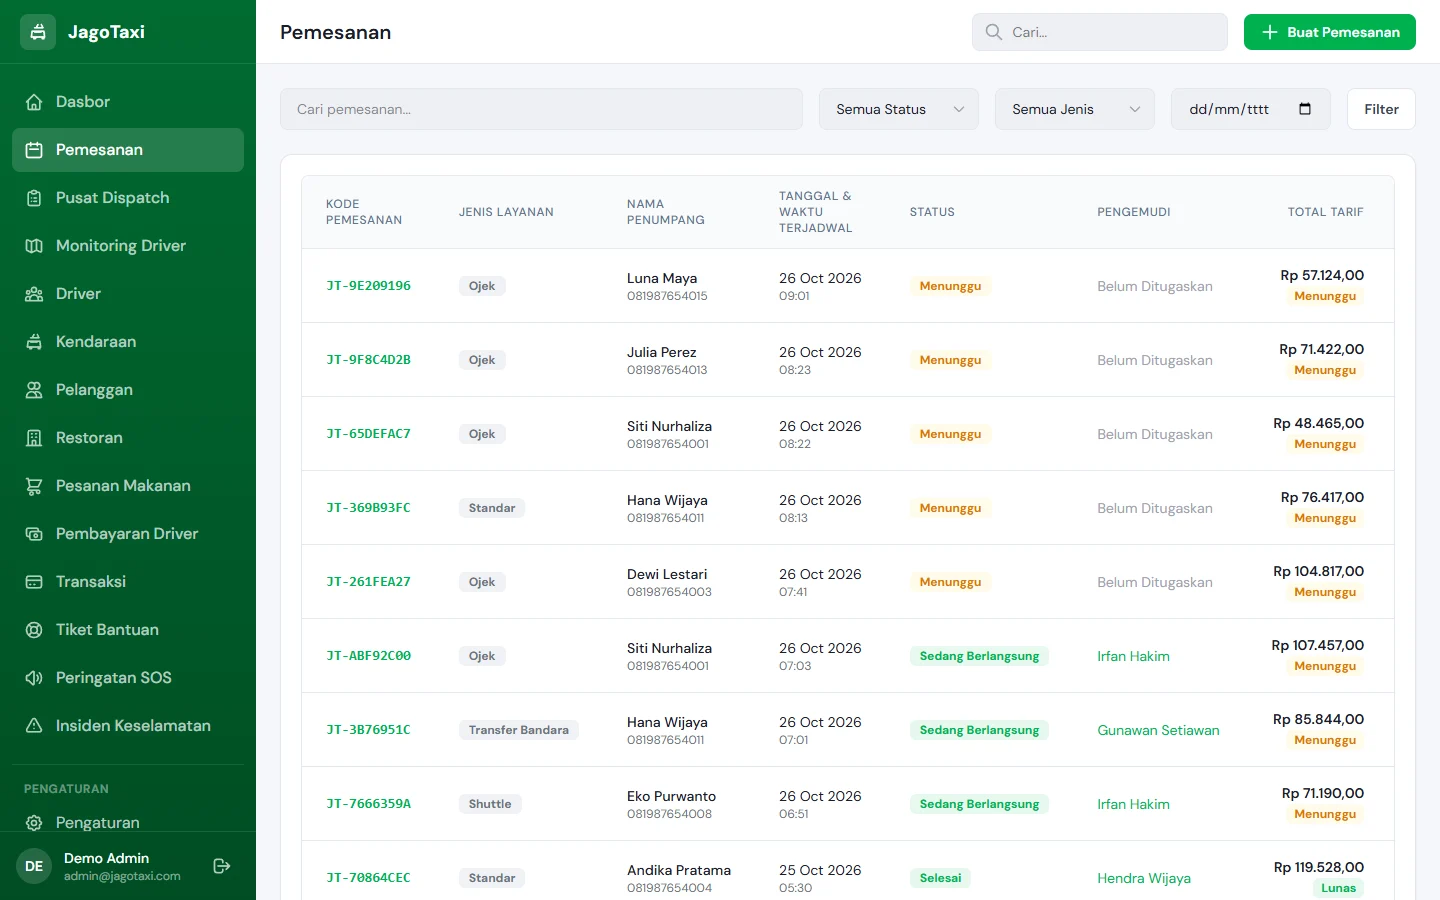
Task: Click the magnifier icon in top search
Action: pos(994,32)
